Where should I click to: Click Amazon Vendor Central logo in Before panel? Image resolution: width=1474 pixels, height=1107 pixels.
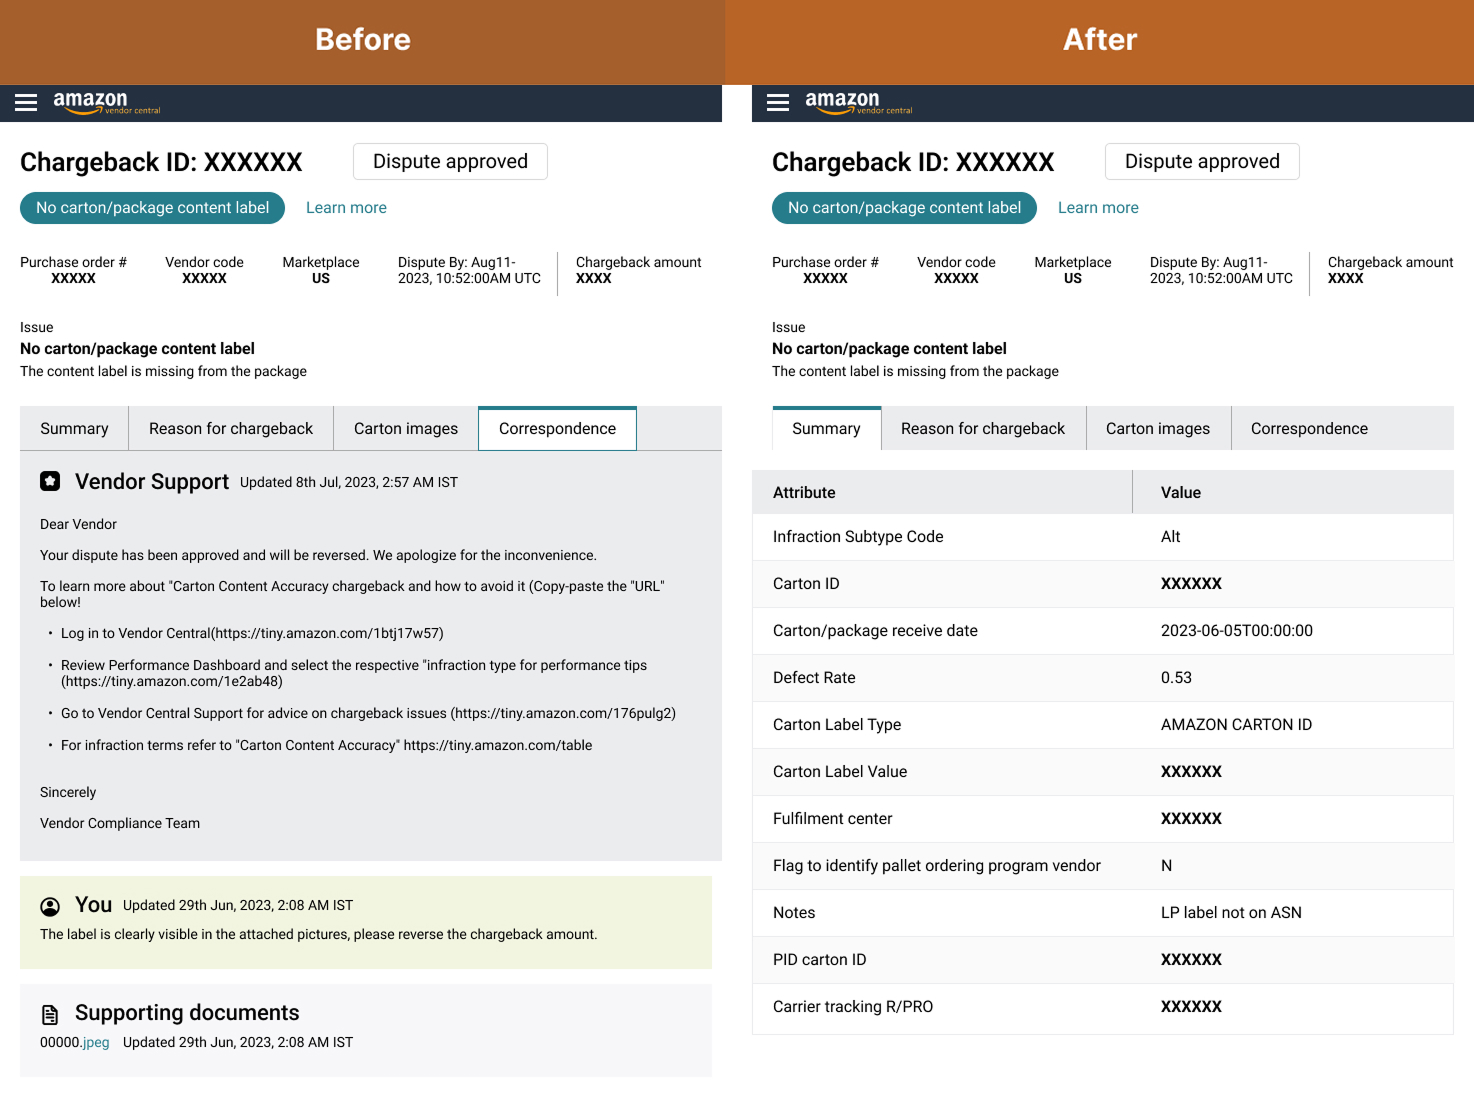click(105, 103)
